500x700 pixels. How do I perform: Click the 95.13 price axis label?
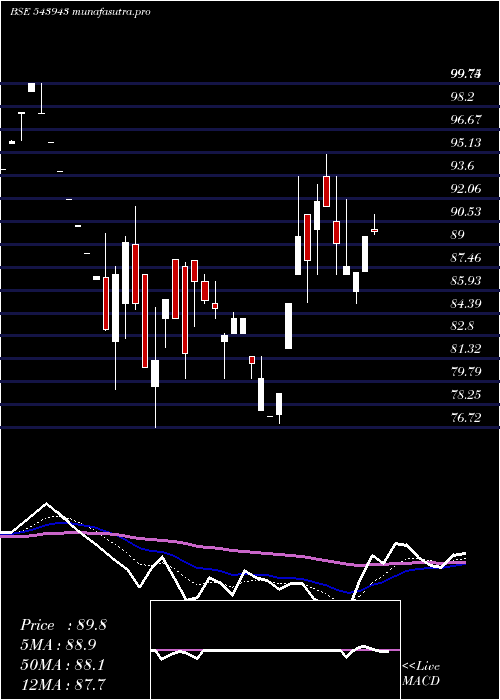[466, 142]
